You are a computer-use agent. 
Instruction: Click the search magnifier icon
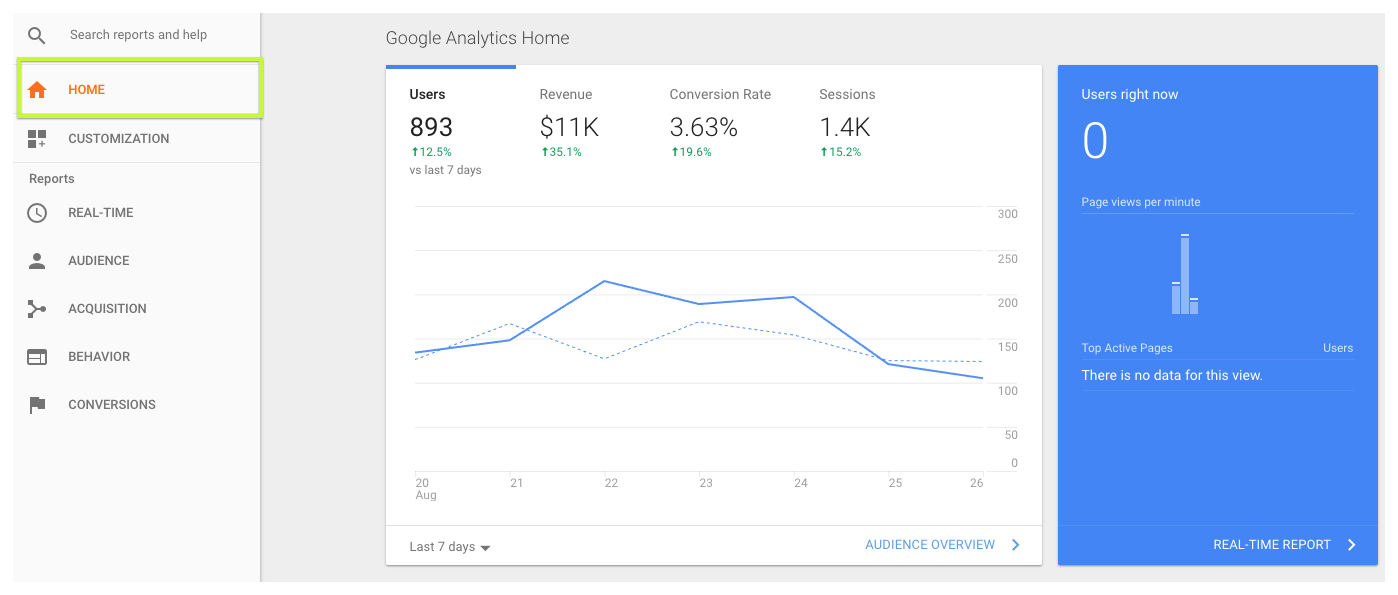coord(36,34)
